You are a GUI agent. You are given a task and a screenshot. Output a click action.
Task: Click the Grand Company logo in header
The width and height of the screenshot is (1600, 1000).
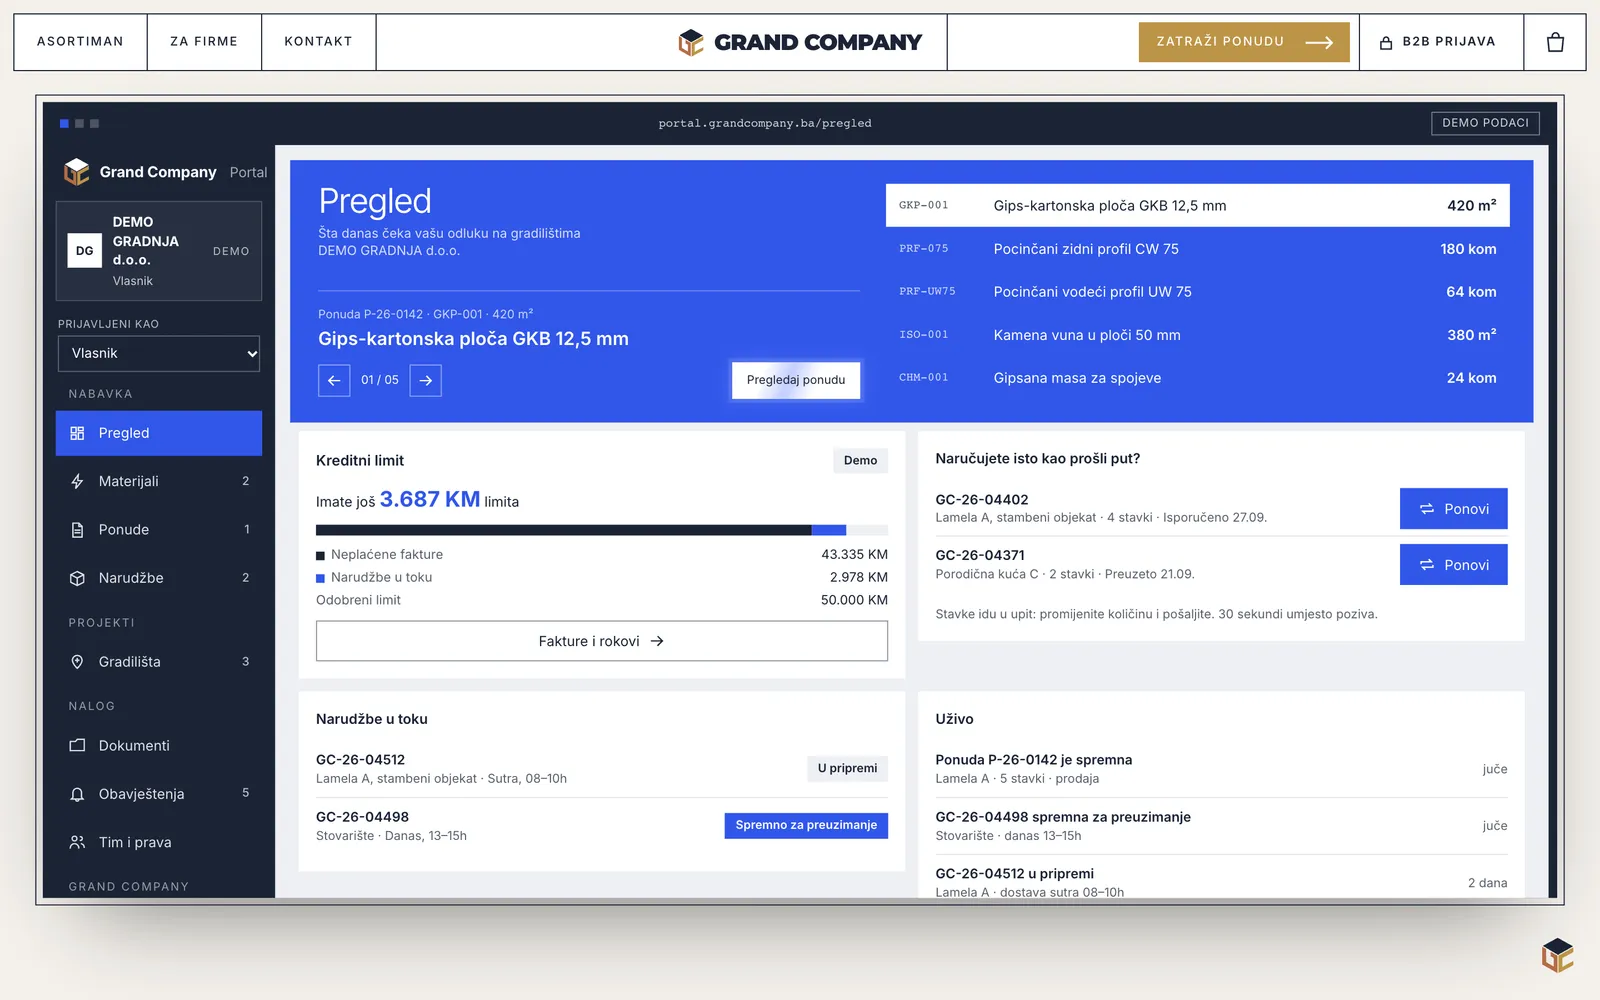click(x=800, y=42)
